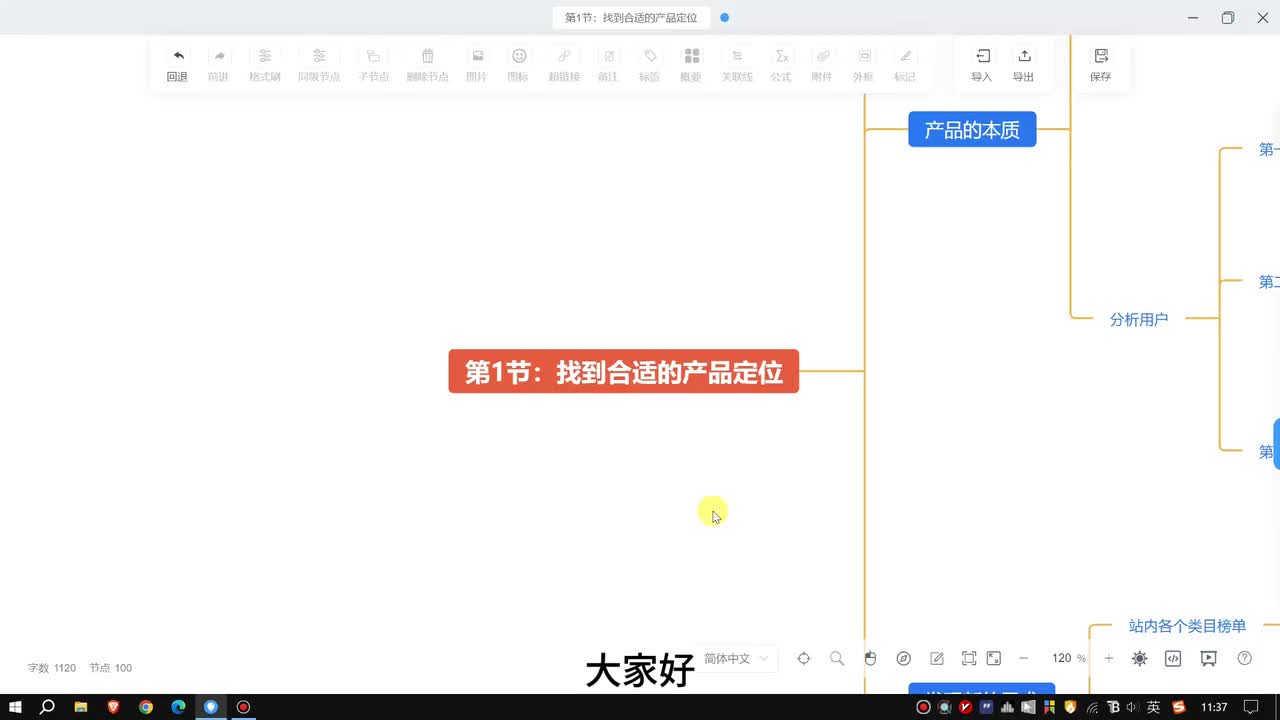
Task: Zoom in with the plus button
Action: tap(1109, 658)
